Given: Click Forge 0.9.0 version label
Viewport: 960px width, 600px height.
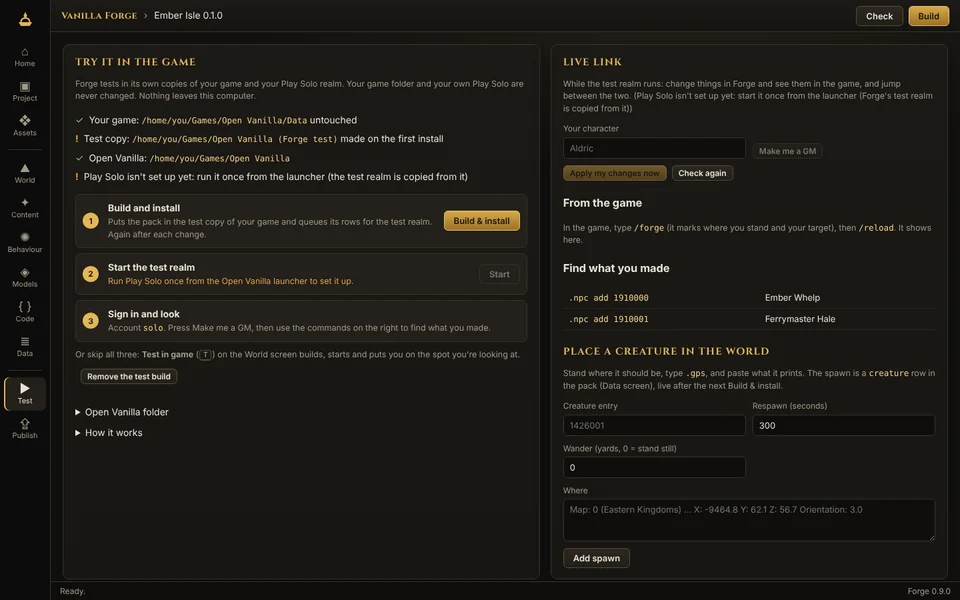Looking at the screenshot, I should (x=929, y=591).
